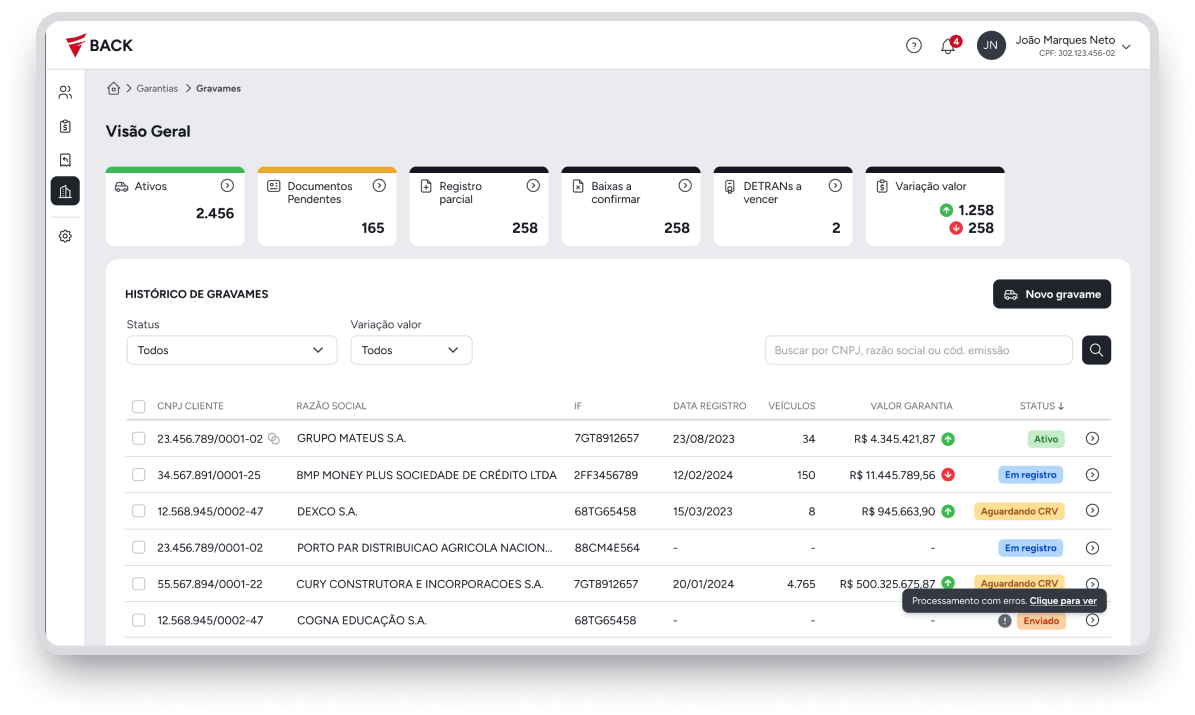
Task: Click value R$ 500.325.675,87
Action: (x=887, y=584)
